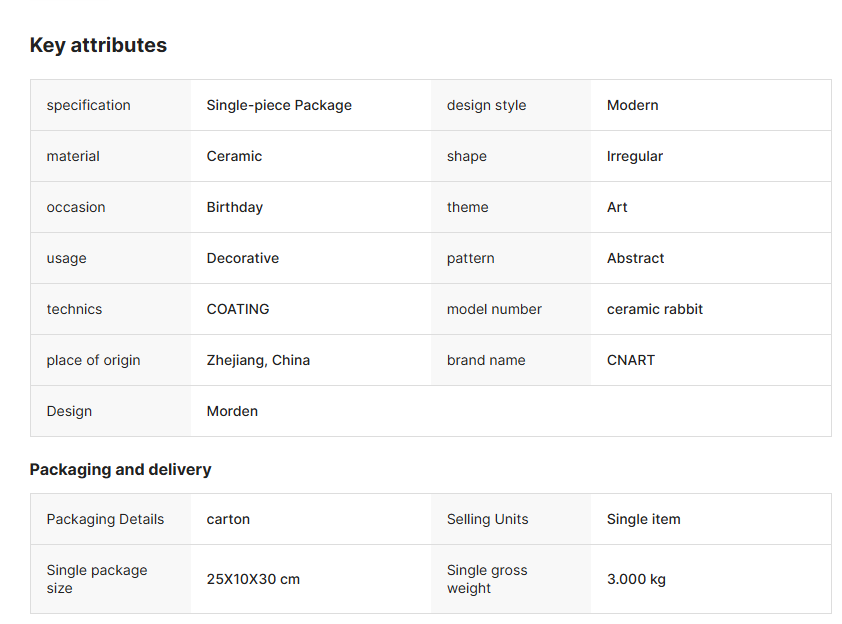Click the Ceramic material value
This screenshot has height=624, width=842.
pos(234,156)
